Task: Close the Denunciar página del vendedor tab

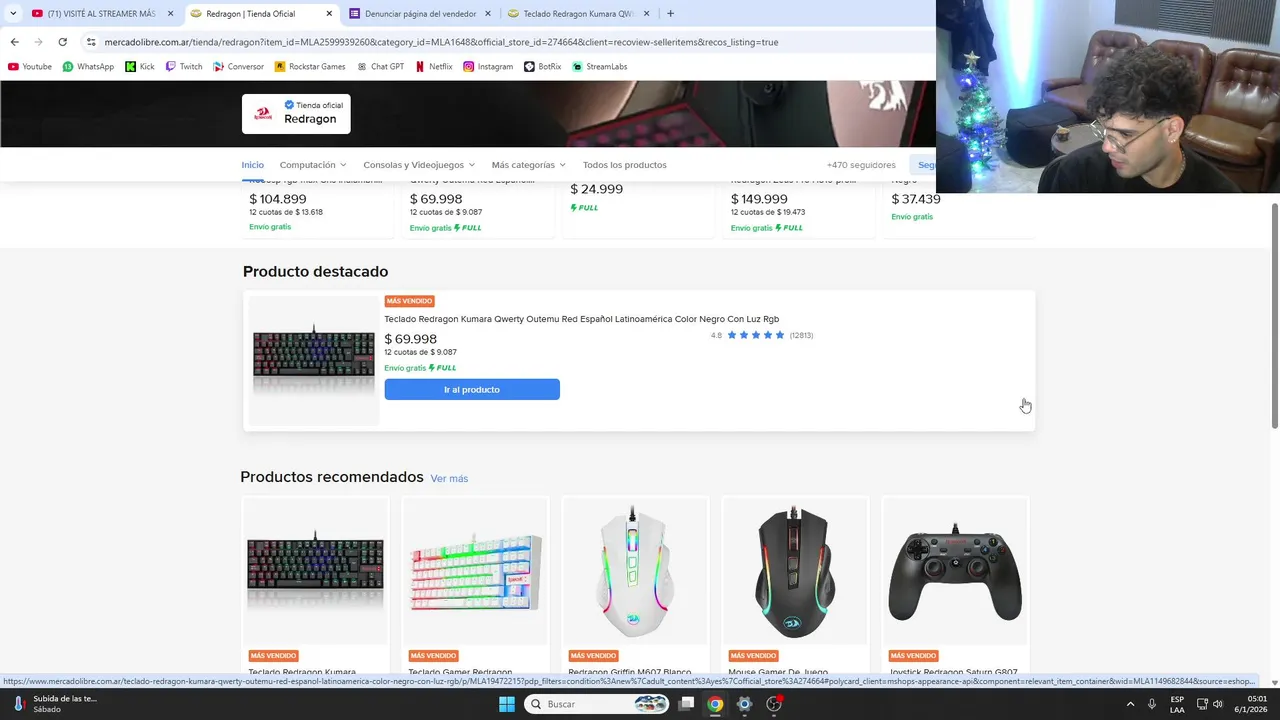Action: (x=487, y=14)
